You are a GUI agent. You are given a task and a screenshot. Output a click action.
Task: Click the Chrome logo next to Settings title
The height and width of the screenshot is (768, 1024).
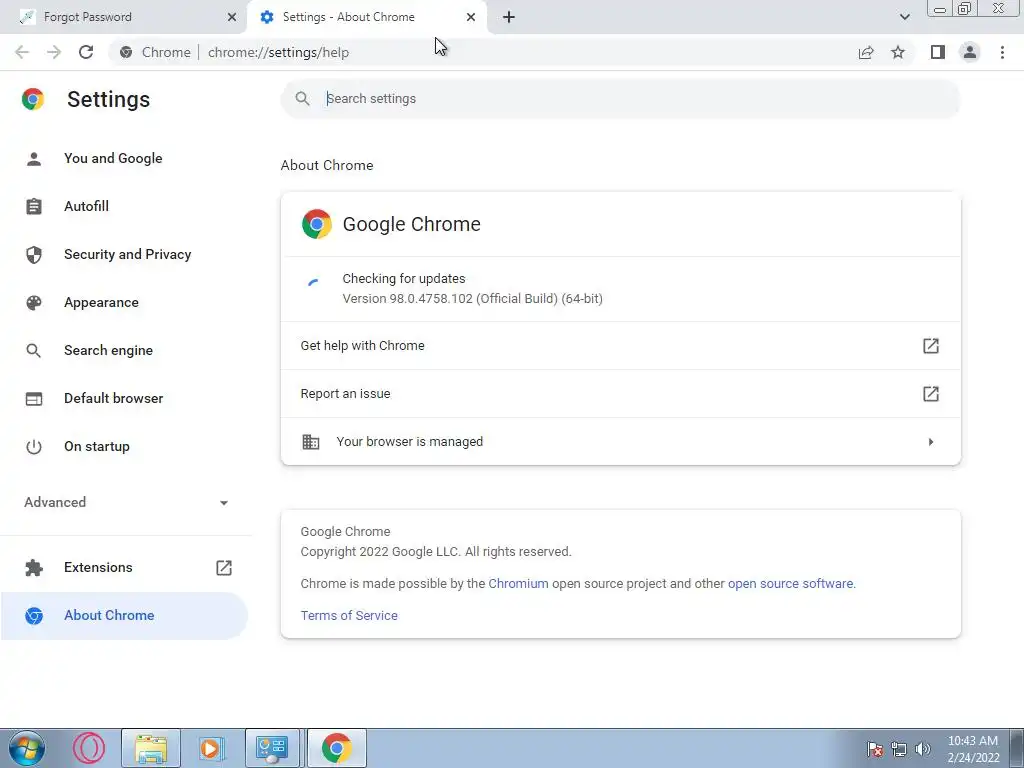(x=33, y=99)
